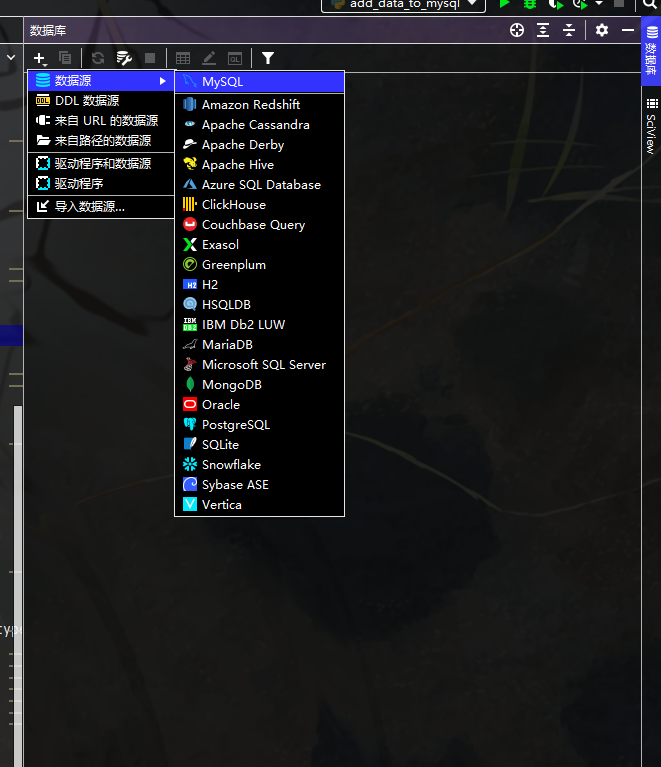Viewport: 661px width, 767px height.
Task: Select Microsoft SQL Server data source
Action: pos(259,365)
